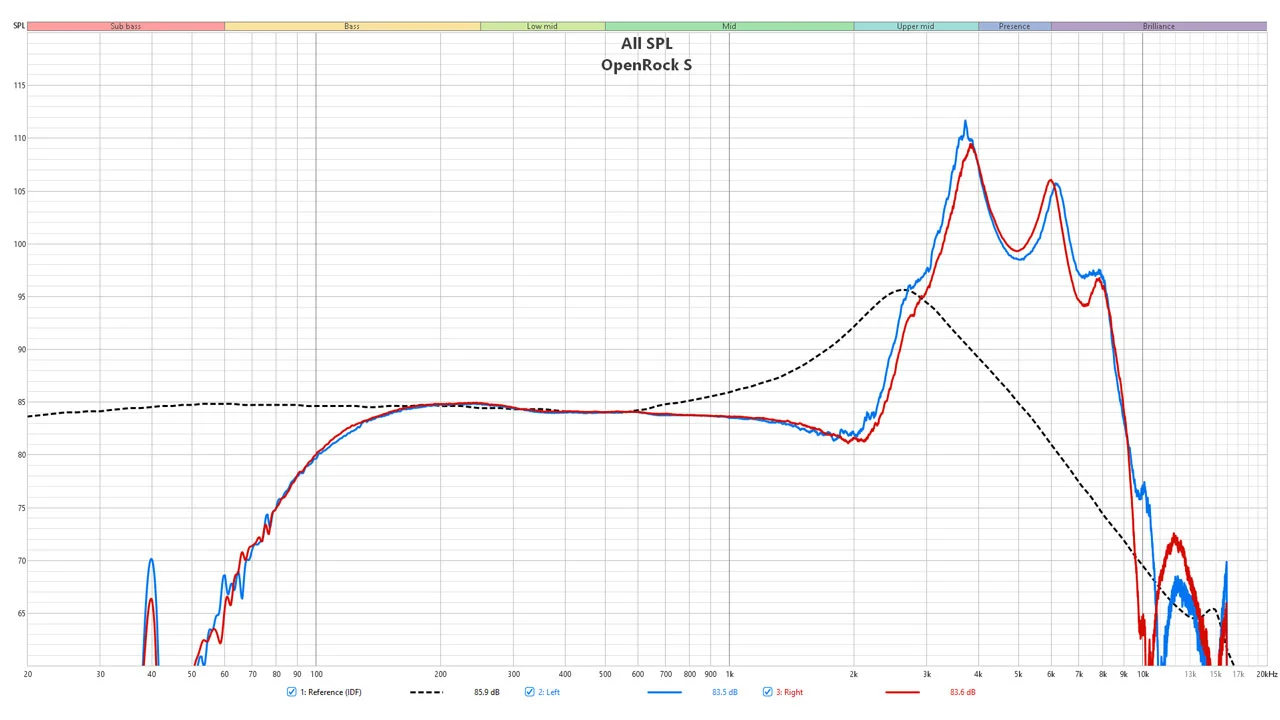The height and width of the screenshot is (720, 1280).
Task: Toggle the 1: Reference (IDF) trace checkbox
Action: pos(292,692)
